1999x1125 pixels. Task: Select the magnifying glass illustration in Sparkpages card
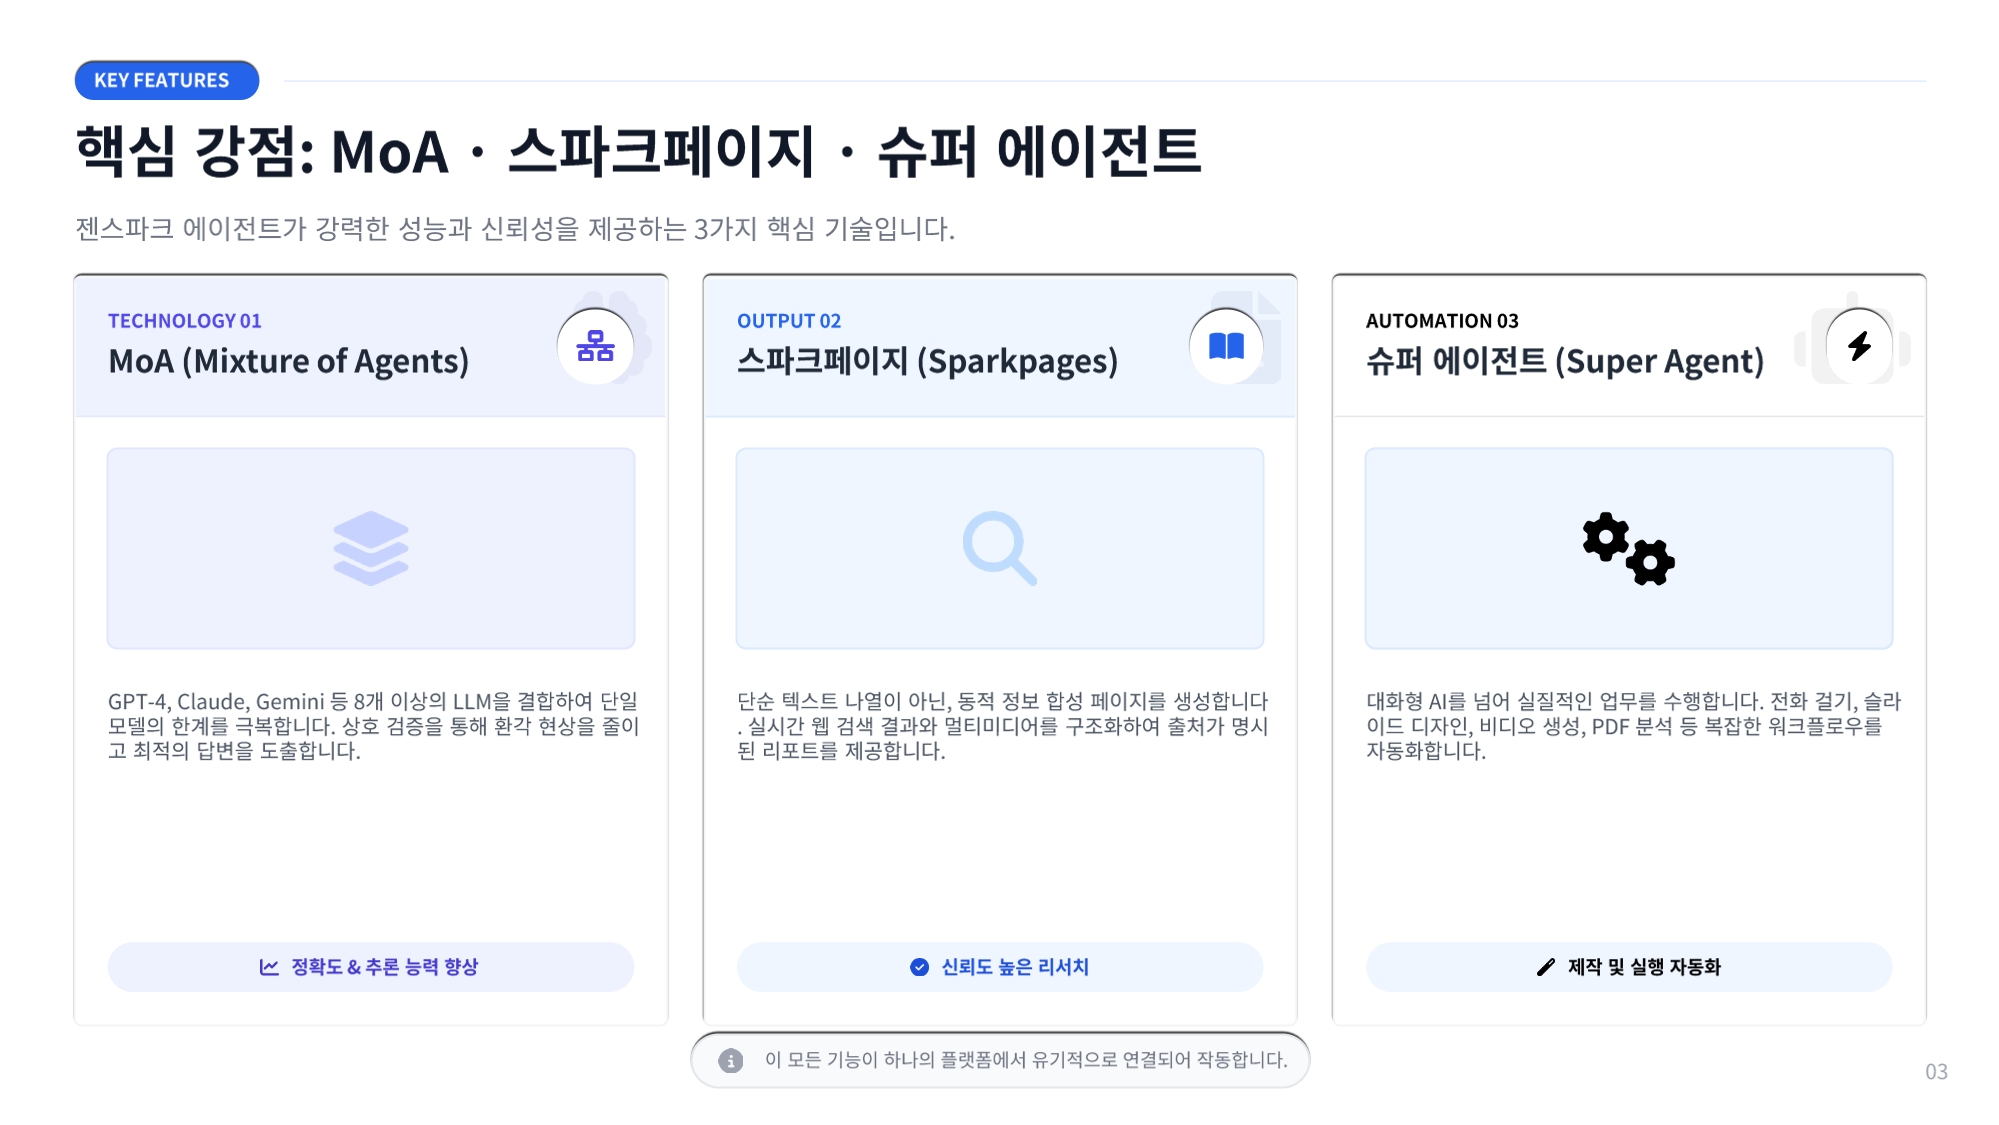(999, 549)
